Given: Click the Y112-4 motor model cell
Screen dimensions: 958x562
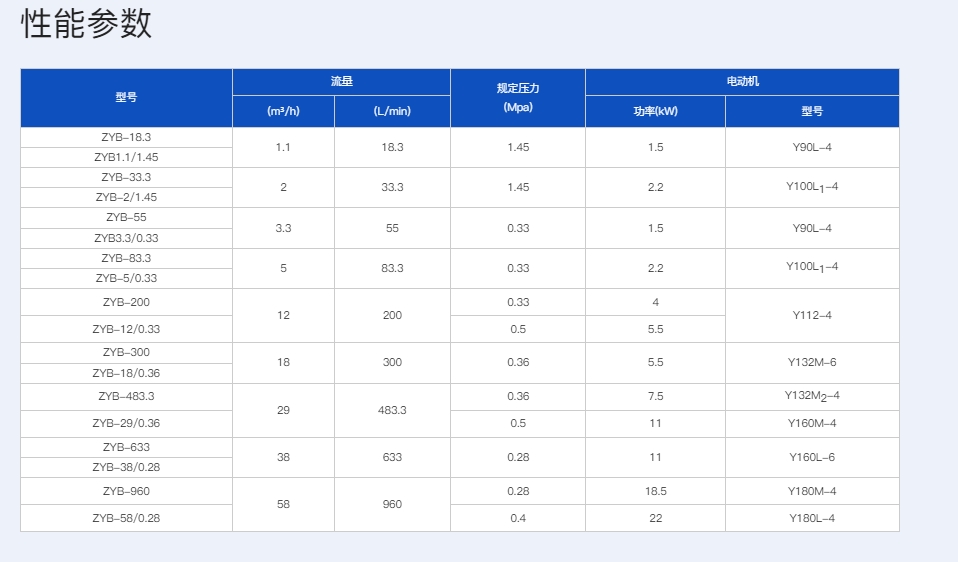Looking at the screenshot, I should click(x=812, y=315).
